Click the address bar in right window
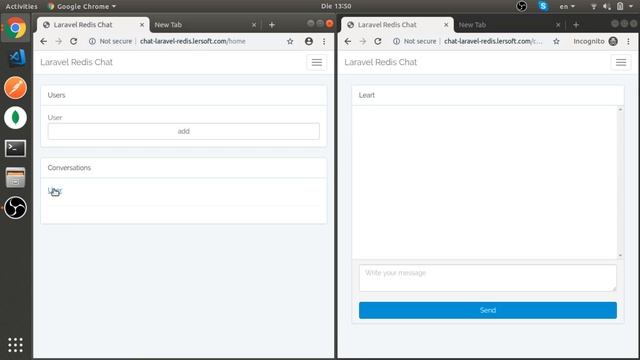The width and height of the screenshot is (640, 360). (493, 41)
